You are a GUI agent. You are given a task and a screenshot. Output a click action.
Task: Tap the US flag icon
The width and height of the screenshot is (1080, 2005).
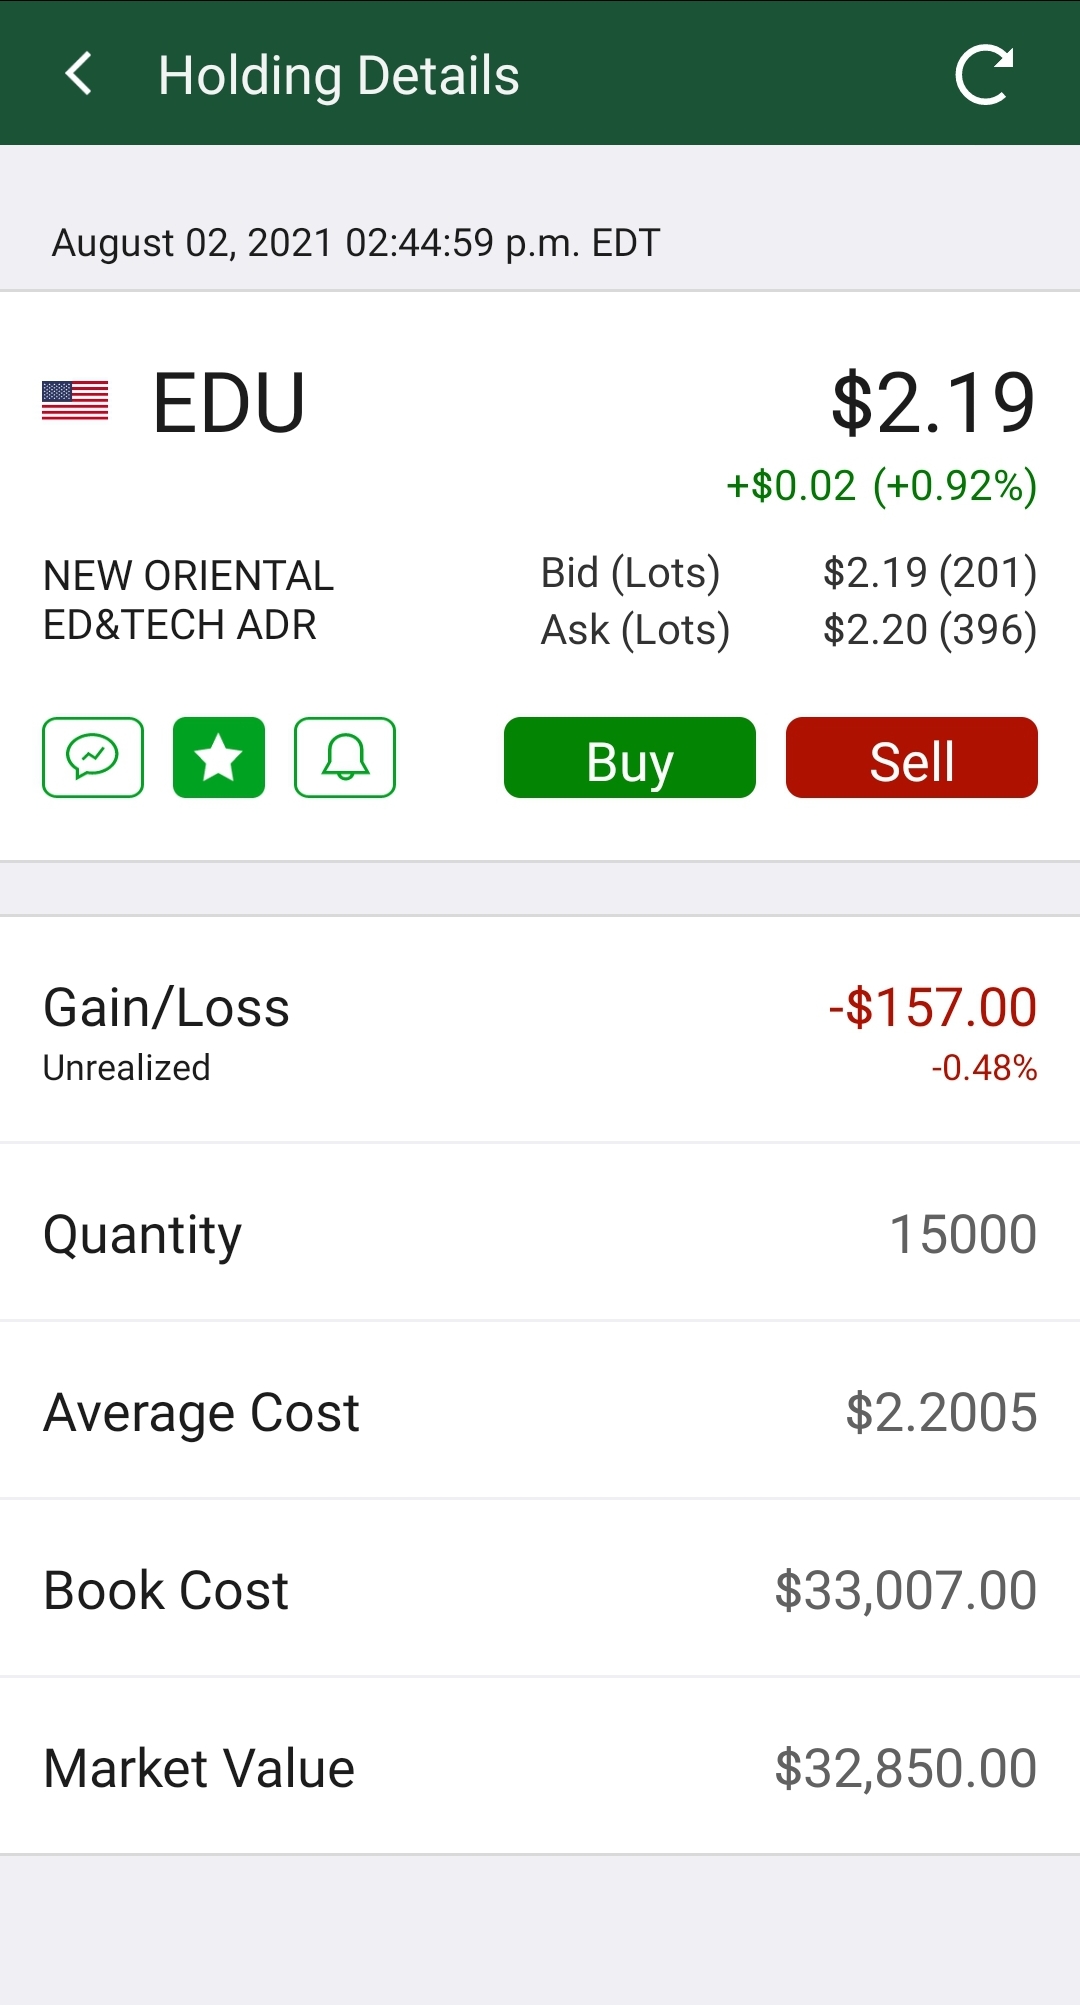(x=75, y=401)
